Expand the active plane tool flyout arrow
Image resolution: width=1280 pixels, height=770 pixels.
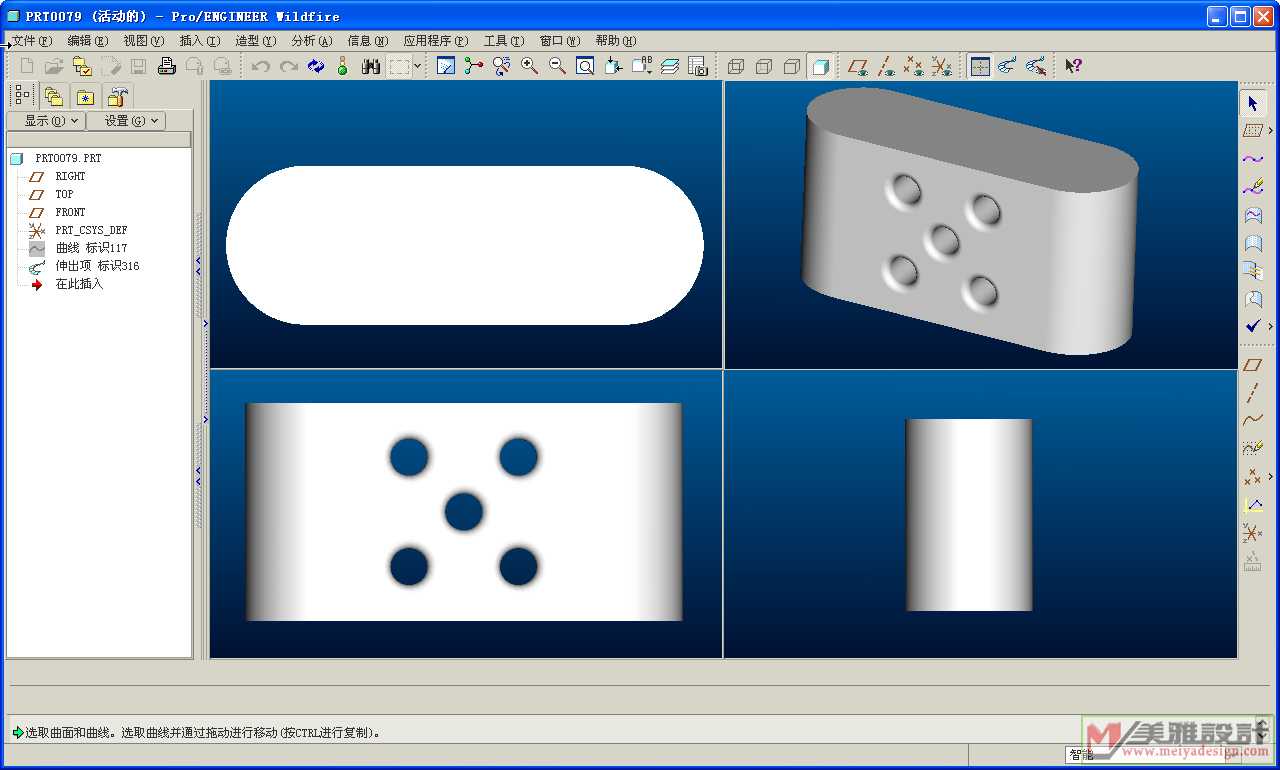(x=1271, y=131)
